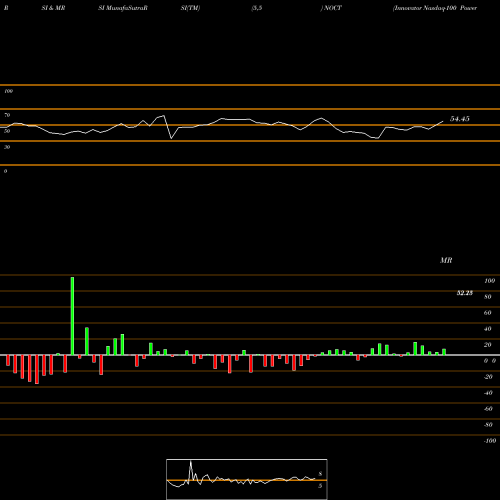Click the MR axis -40 label
Image resolution: width=500 pixels, height=500 pixels.
(x=488, y=393)
